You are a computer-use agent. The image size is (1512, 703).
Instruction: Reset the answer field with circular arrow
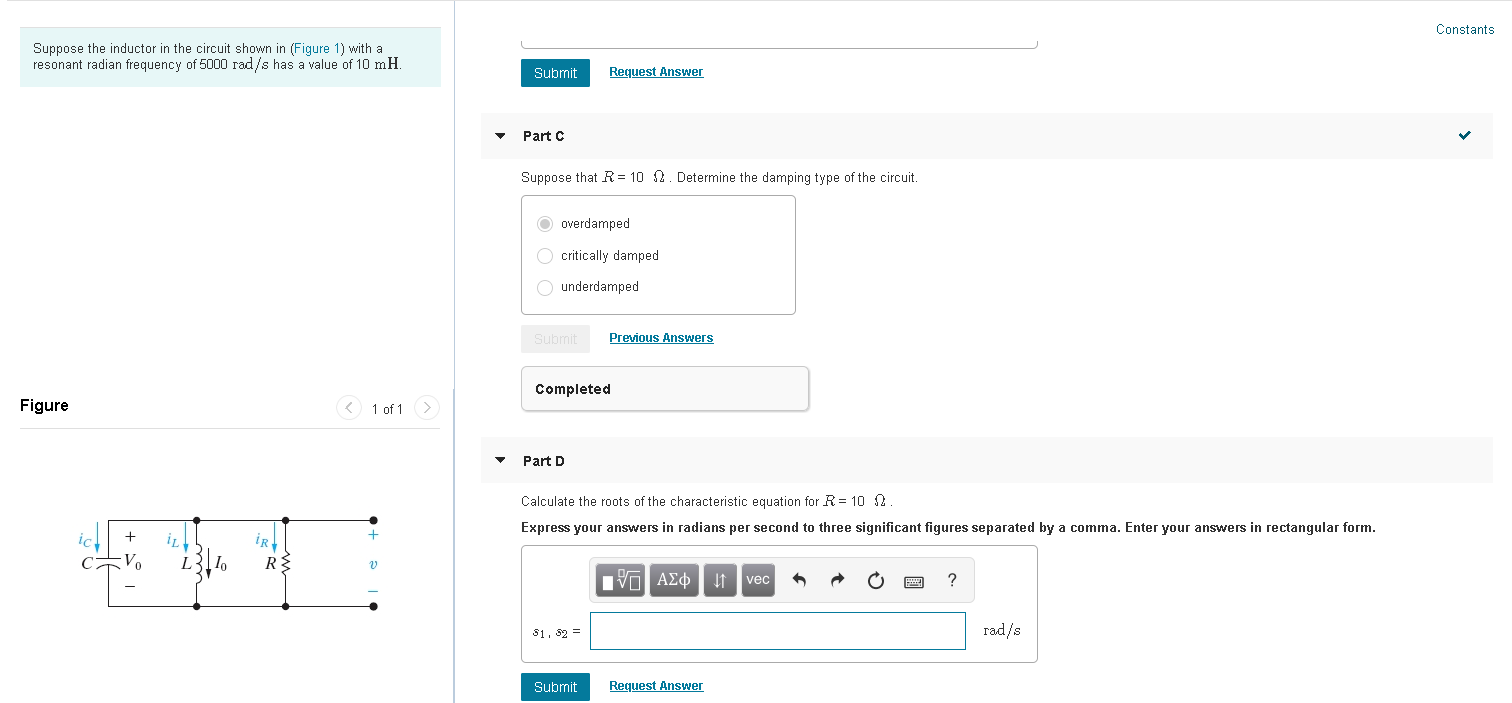[876, 580]
